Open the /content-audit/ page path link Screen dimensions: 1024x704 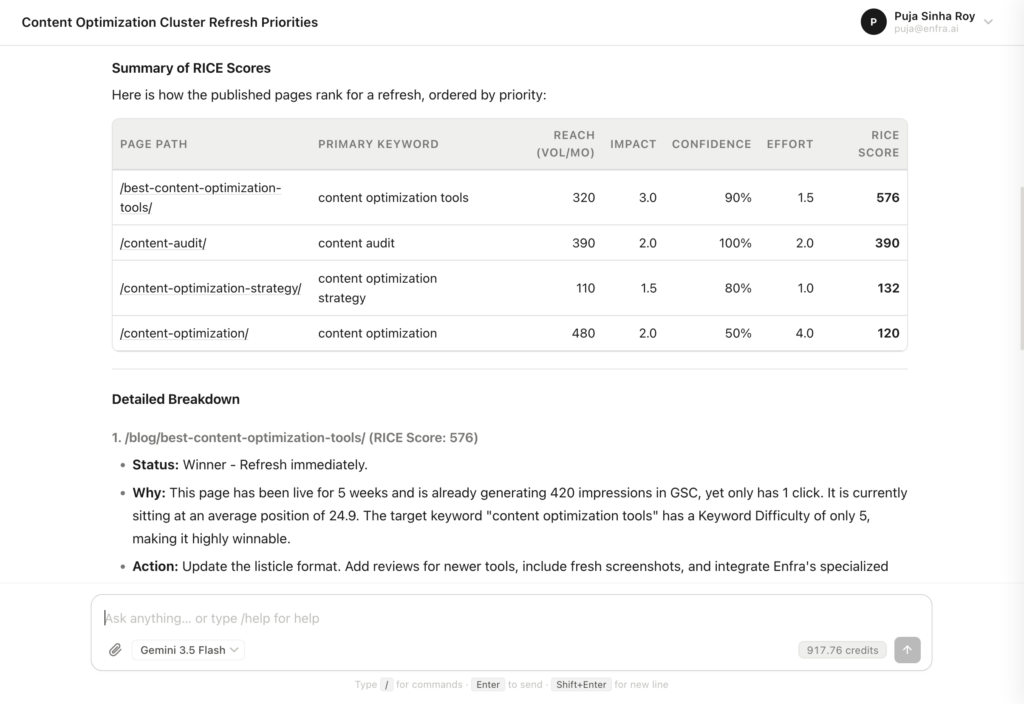163,243
